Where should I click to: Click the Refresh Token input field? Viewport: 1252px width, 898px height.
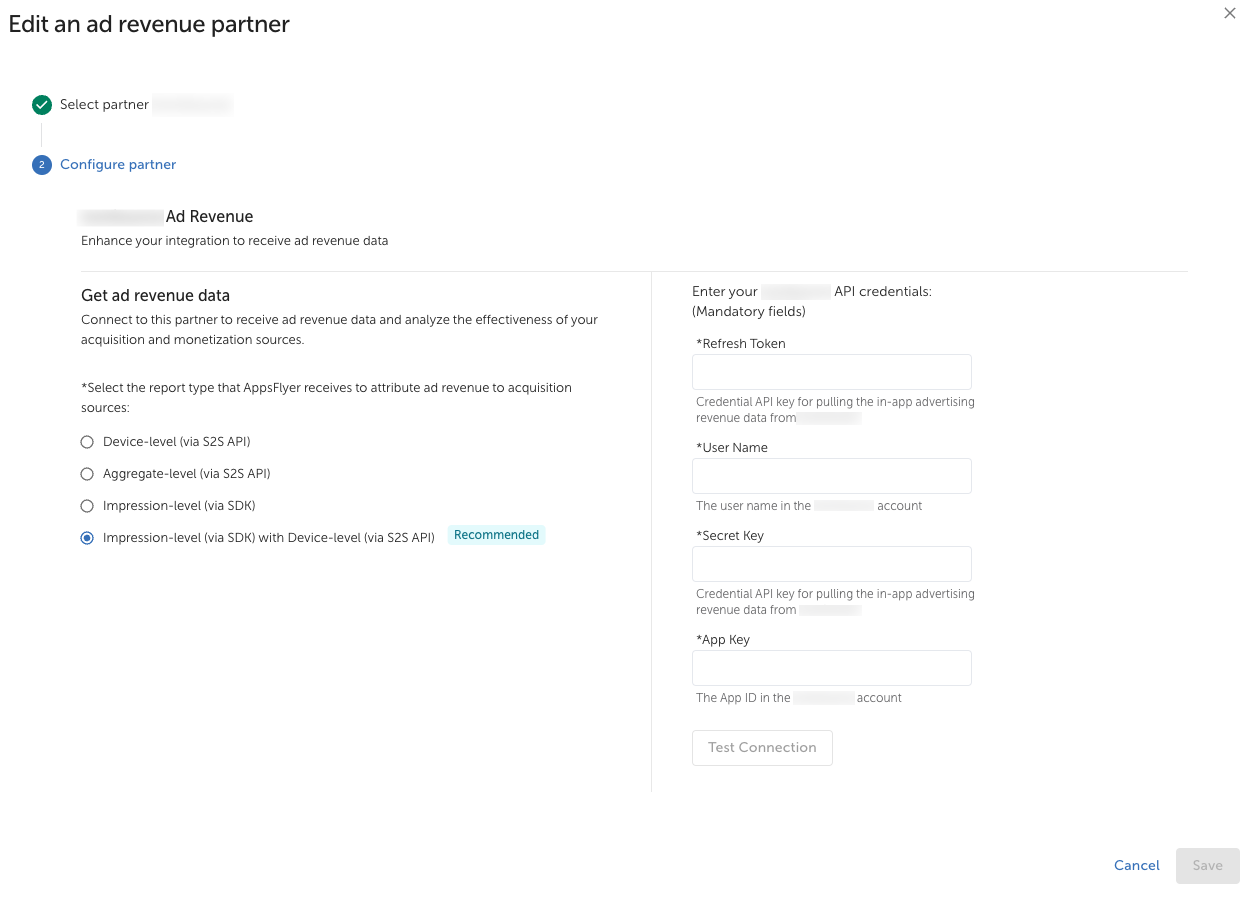coord(831,372)
